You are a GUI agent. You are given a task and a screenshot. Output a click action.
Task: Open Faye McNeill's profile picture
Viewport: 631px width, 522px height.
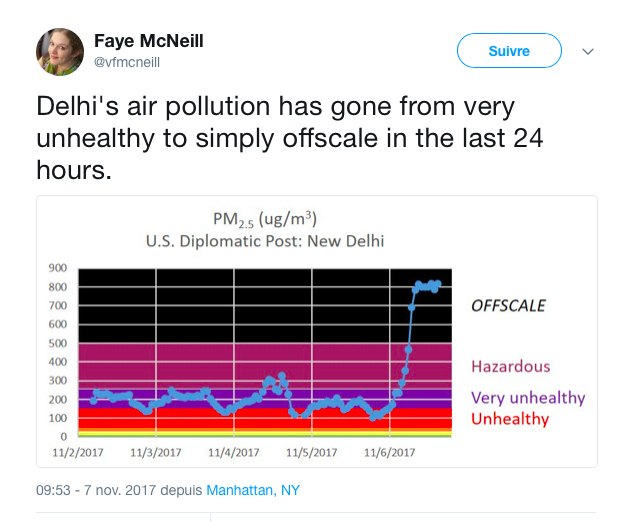pyautogui.click(x=60, y=52)
